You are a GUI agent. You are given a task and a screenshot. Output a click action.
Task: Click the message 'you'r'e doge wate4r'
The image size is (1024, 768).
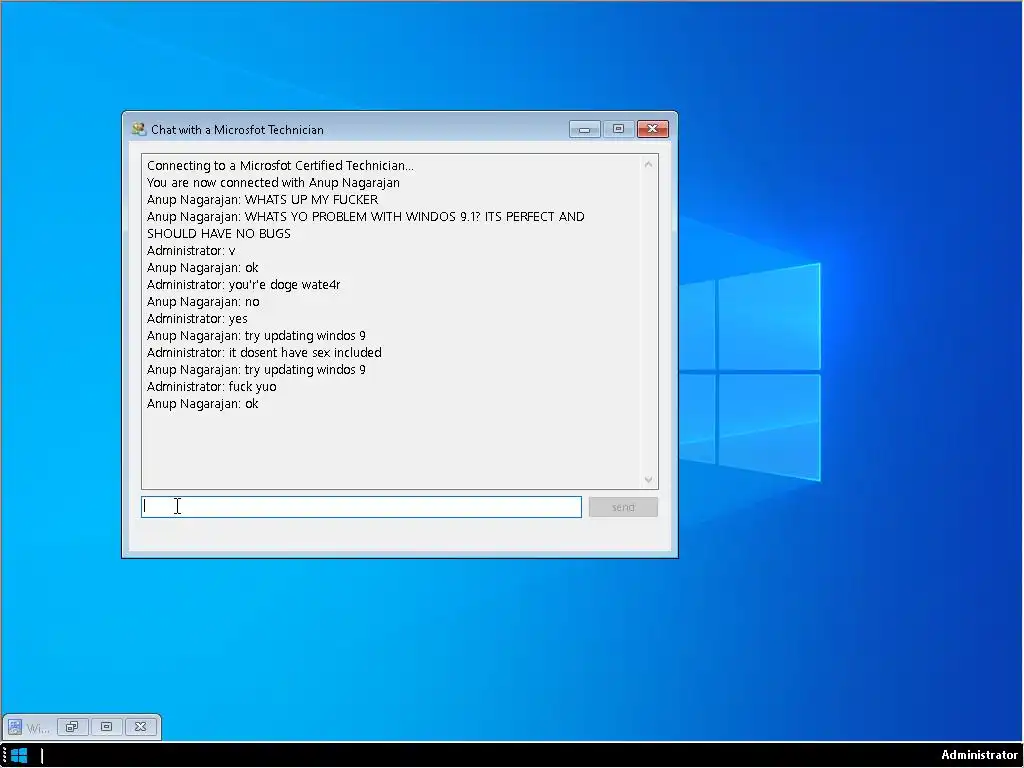[284, 284]
